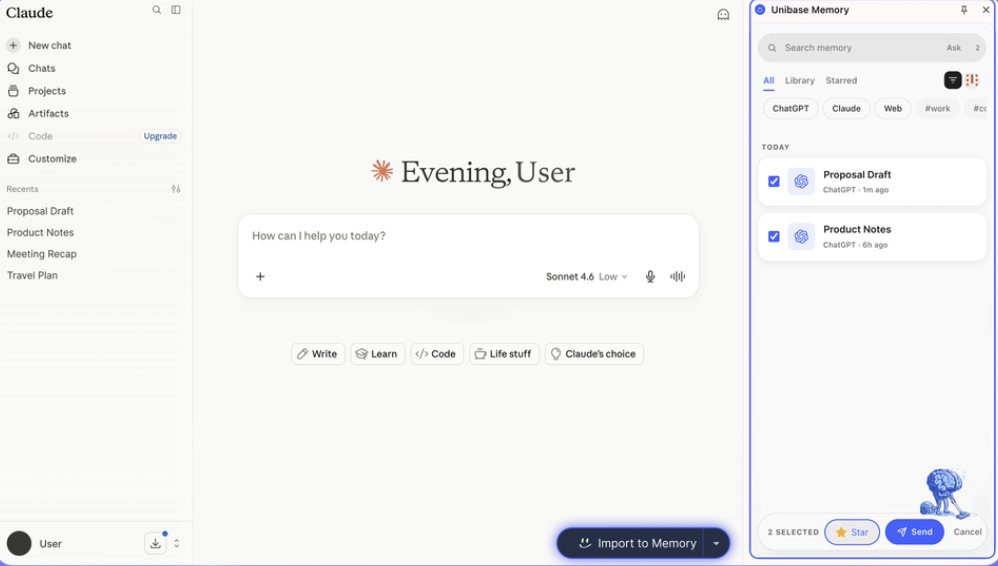998x566 pixels.
Task: Toggle the orange grid view icon
Action: coord(972,80)
